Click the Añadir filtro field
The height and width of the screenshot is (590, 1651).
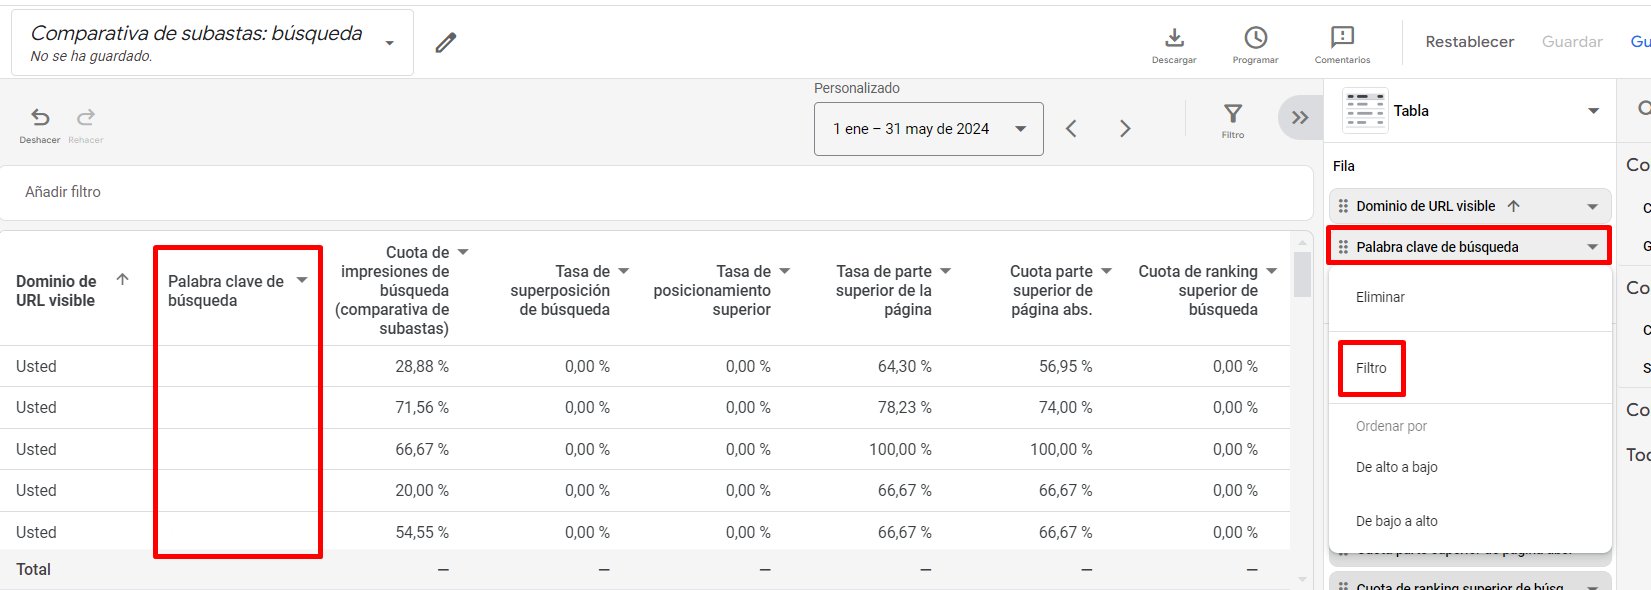pyautogui.click(x=63, y=192)
